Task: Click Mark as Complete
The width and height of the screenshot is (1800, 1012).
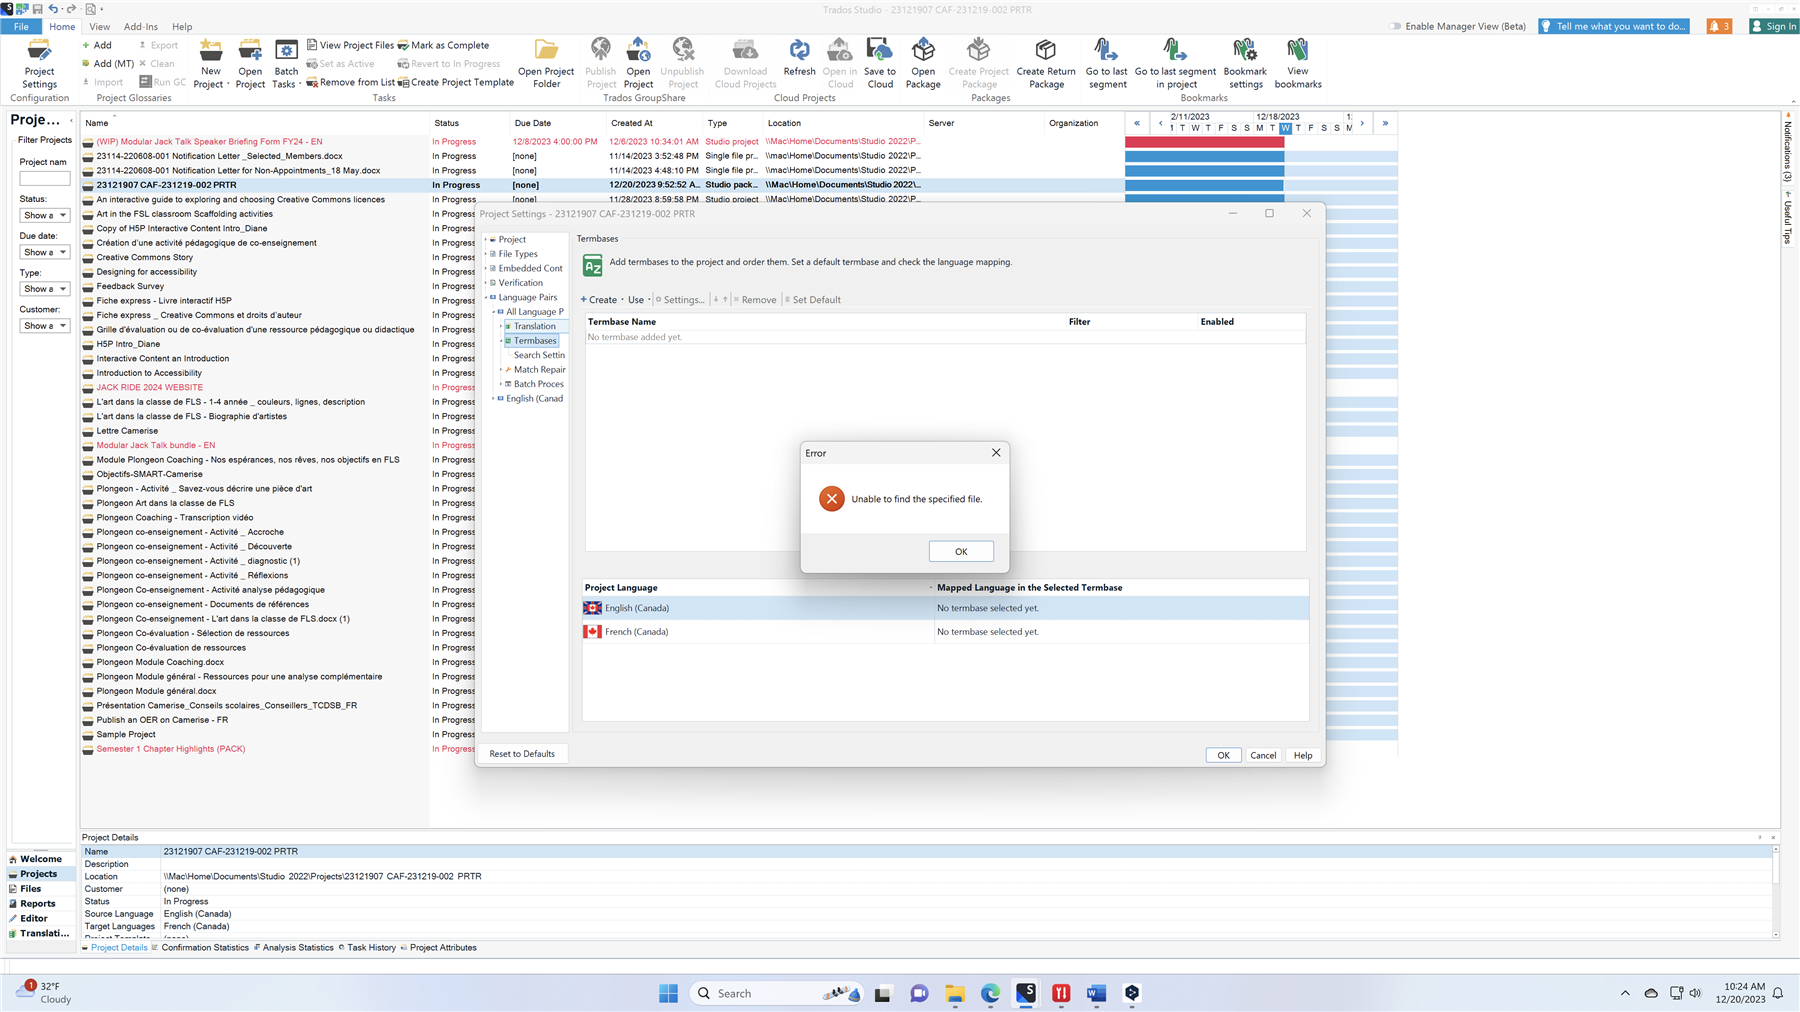Action: tap(443, 45)
